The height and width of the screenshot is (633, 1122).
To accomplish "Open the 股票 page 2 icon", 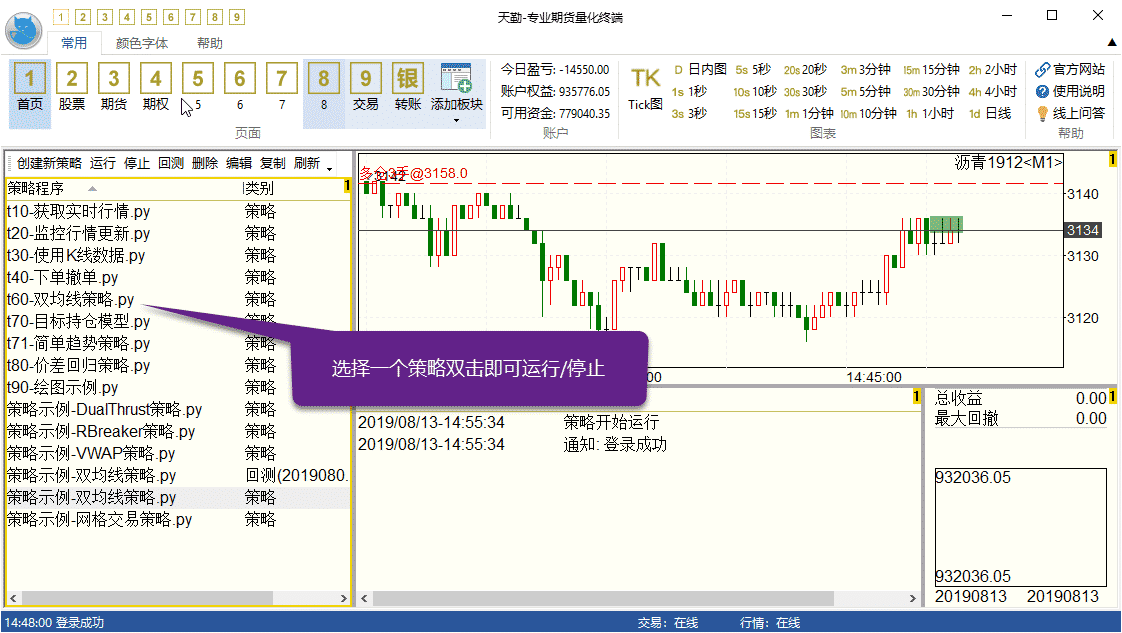I will (72, 79).
